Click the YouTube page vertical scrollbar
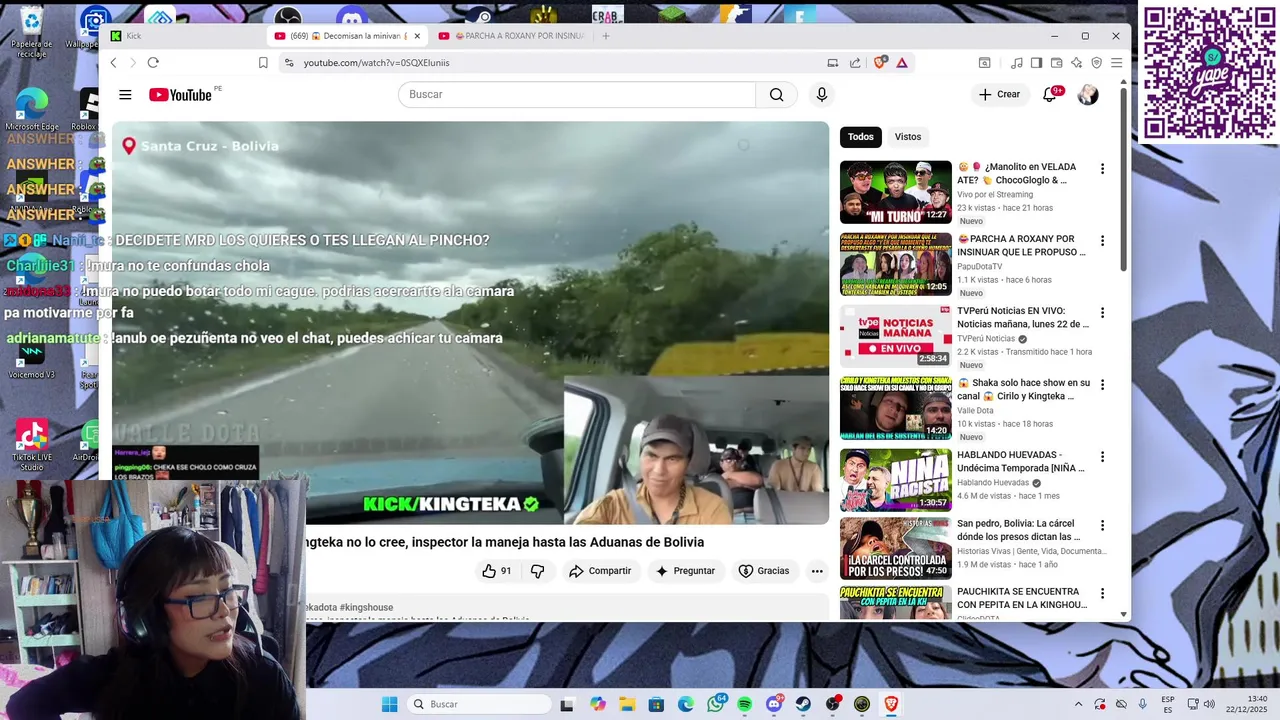 (1123, 180)
